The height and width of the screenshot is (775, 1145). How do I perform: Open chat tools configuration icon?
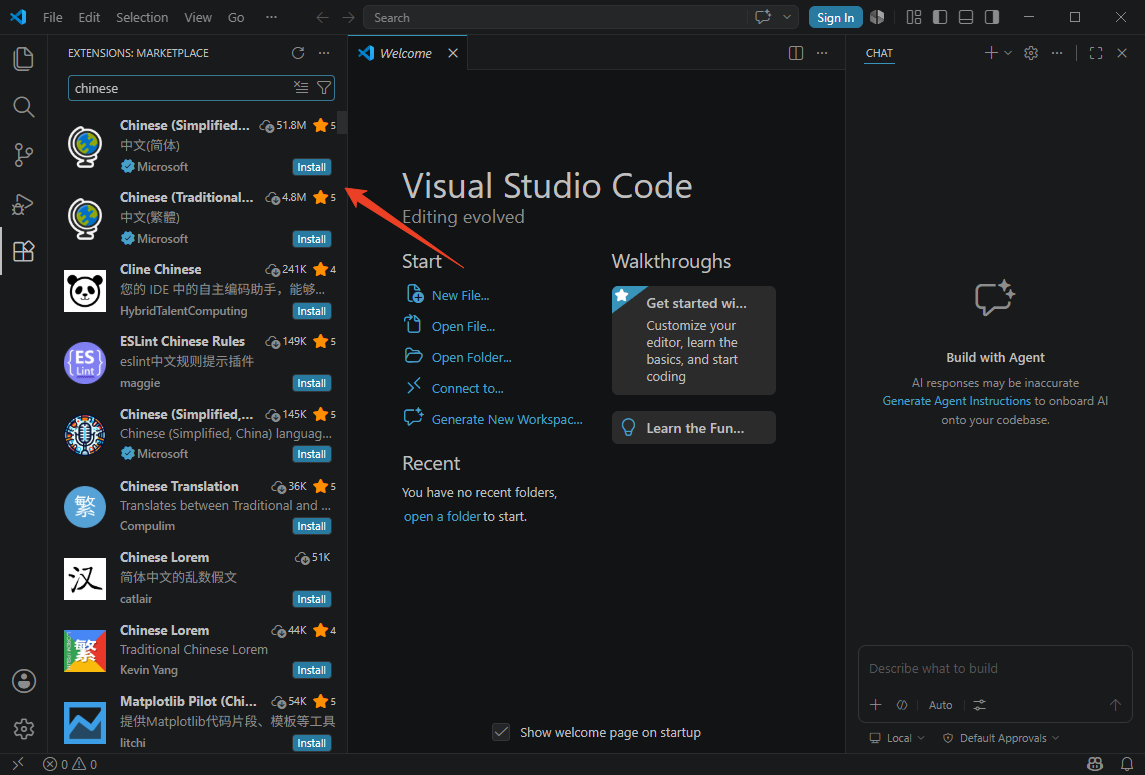pyautogui.click(x=980, y=705)
